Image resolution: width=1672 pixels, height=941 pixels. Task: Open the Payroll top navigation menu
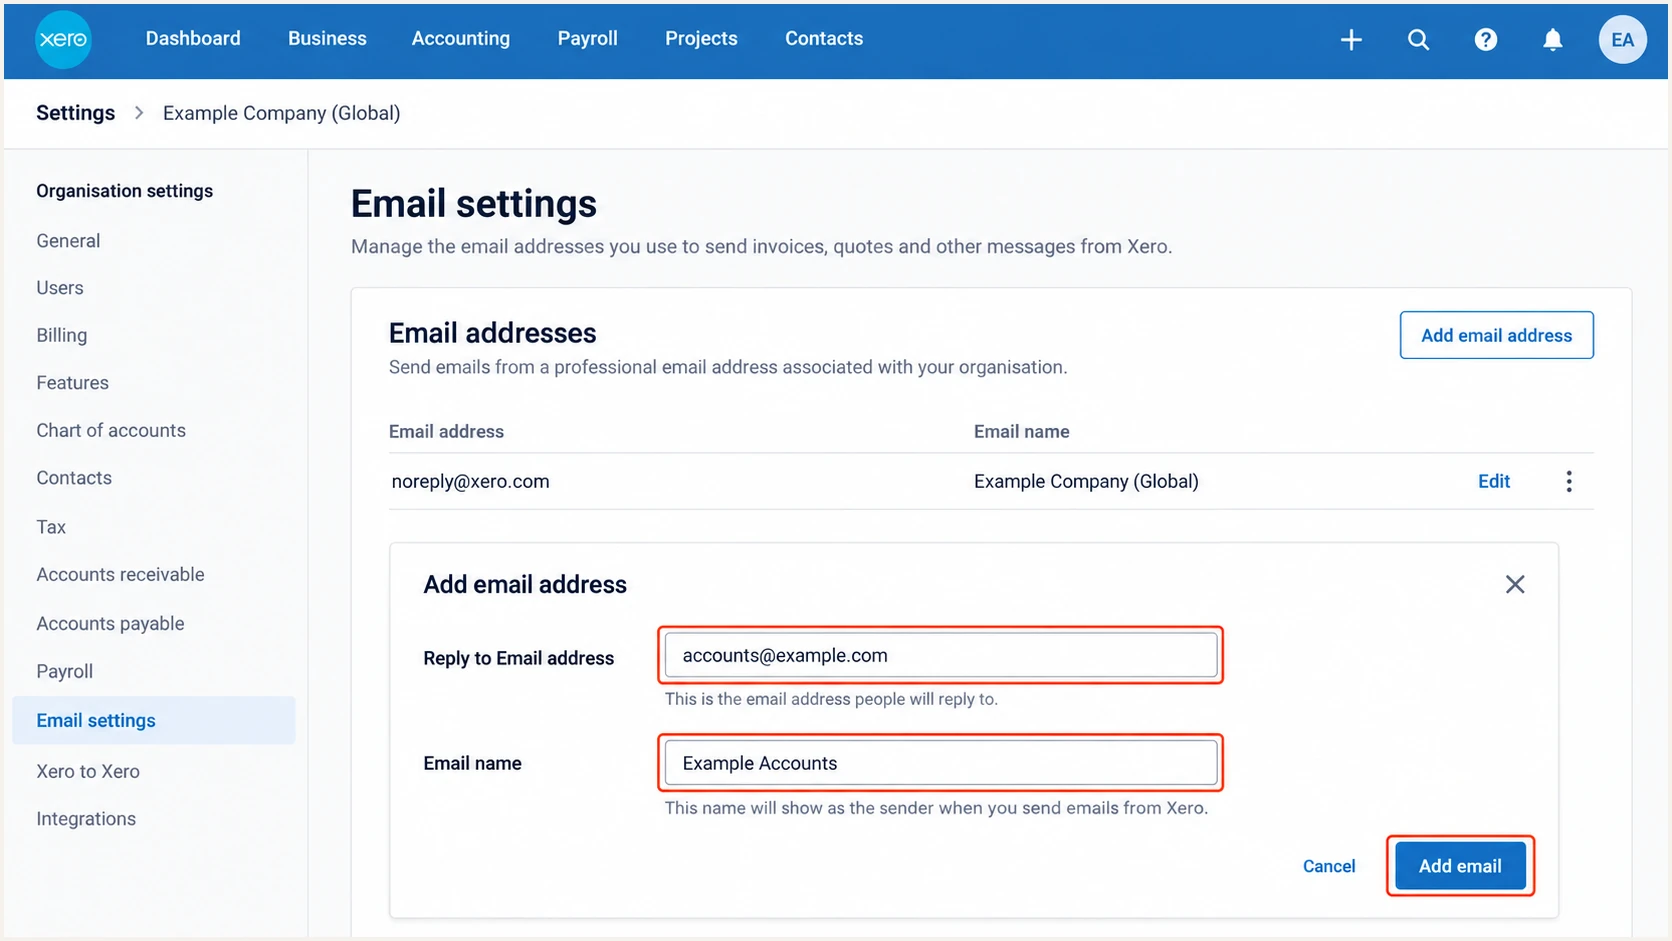(x=587, y=39)
